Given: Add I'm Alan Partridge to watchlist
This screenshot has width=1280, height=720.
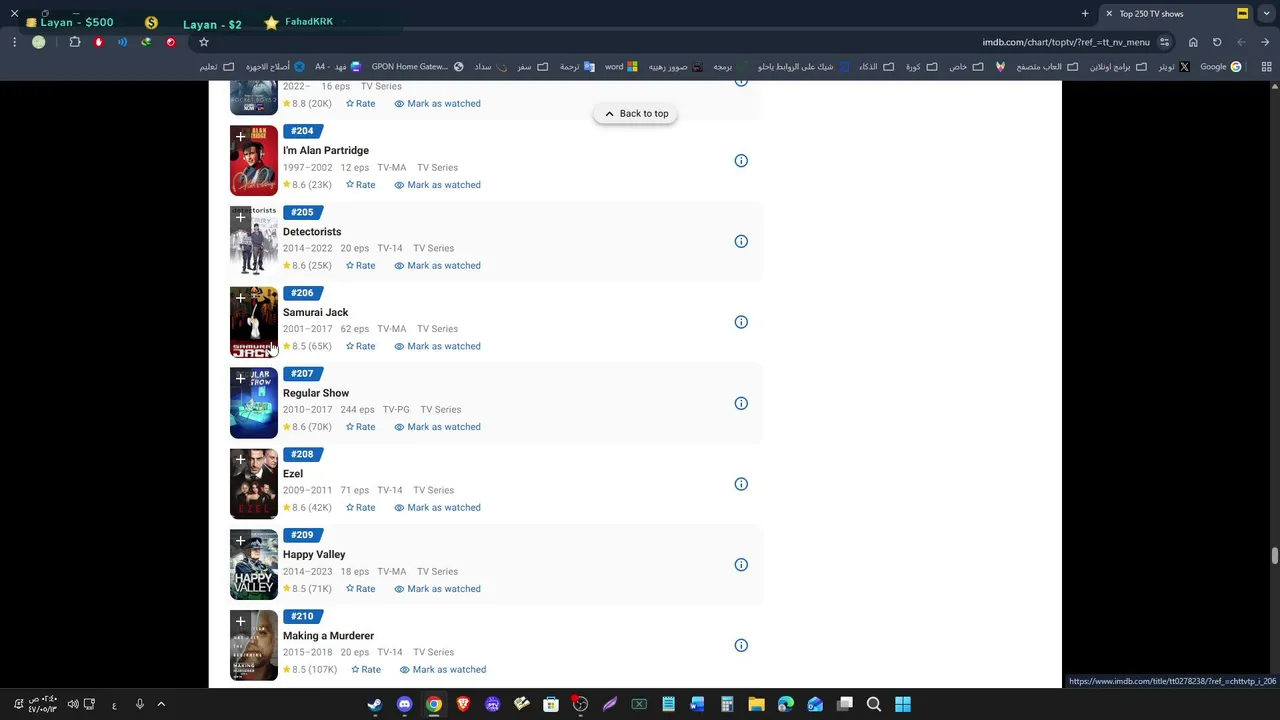Looking at the screenshot, I should pyautogui.click(x=240, y=136).
